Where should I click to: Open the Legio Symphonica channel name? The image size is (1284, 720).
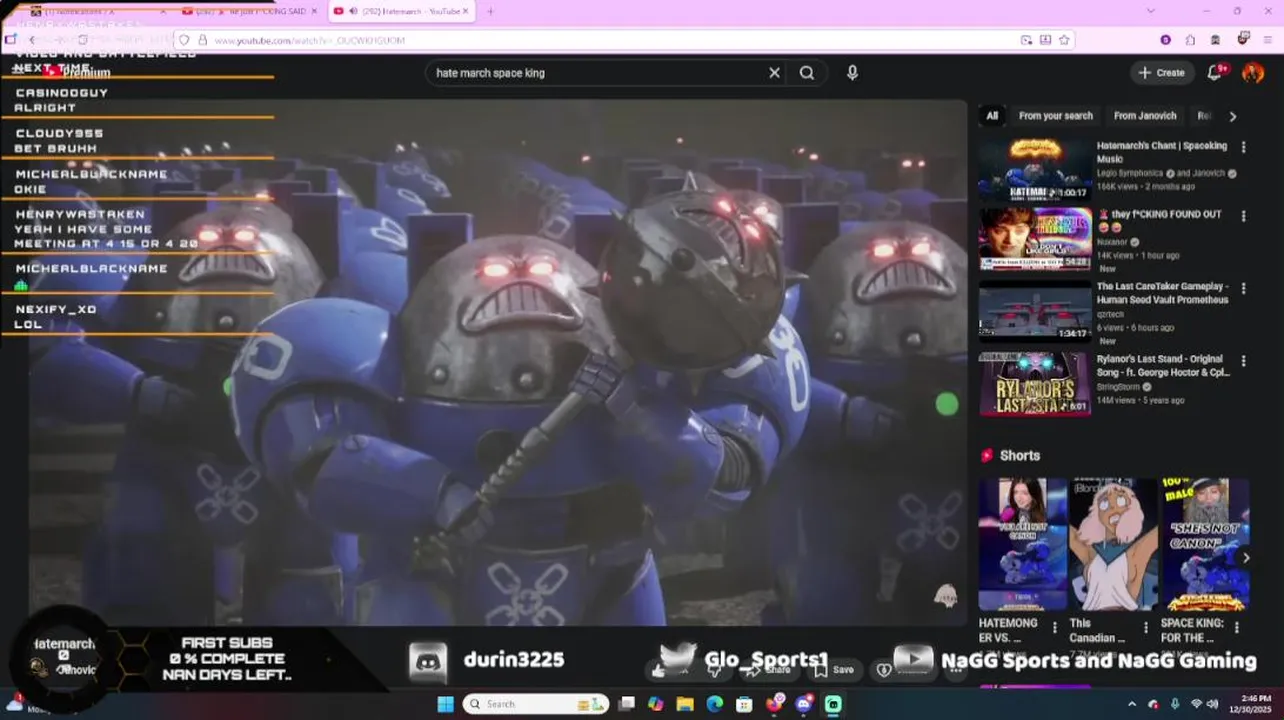click(1130, 173)
